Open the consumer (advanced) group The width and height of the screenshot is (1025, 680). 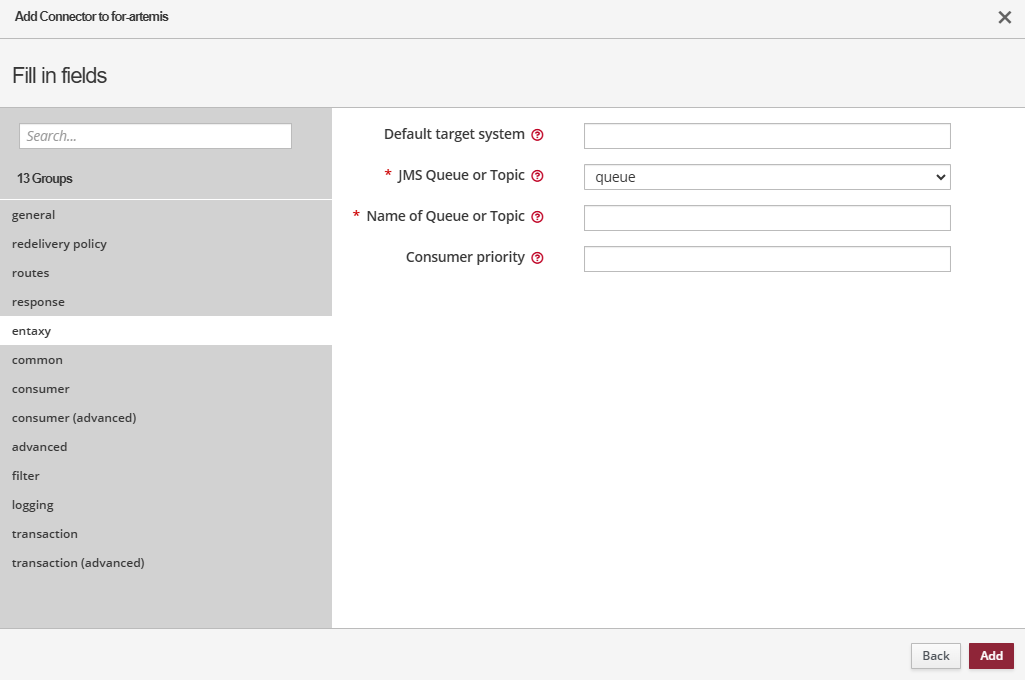(74, 418)
